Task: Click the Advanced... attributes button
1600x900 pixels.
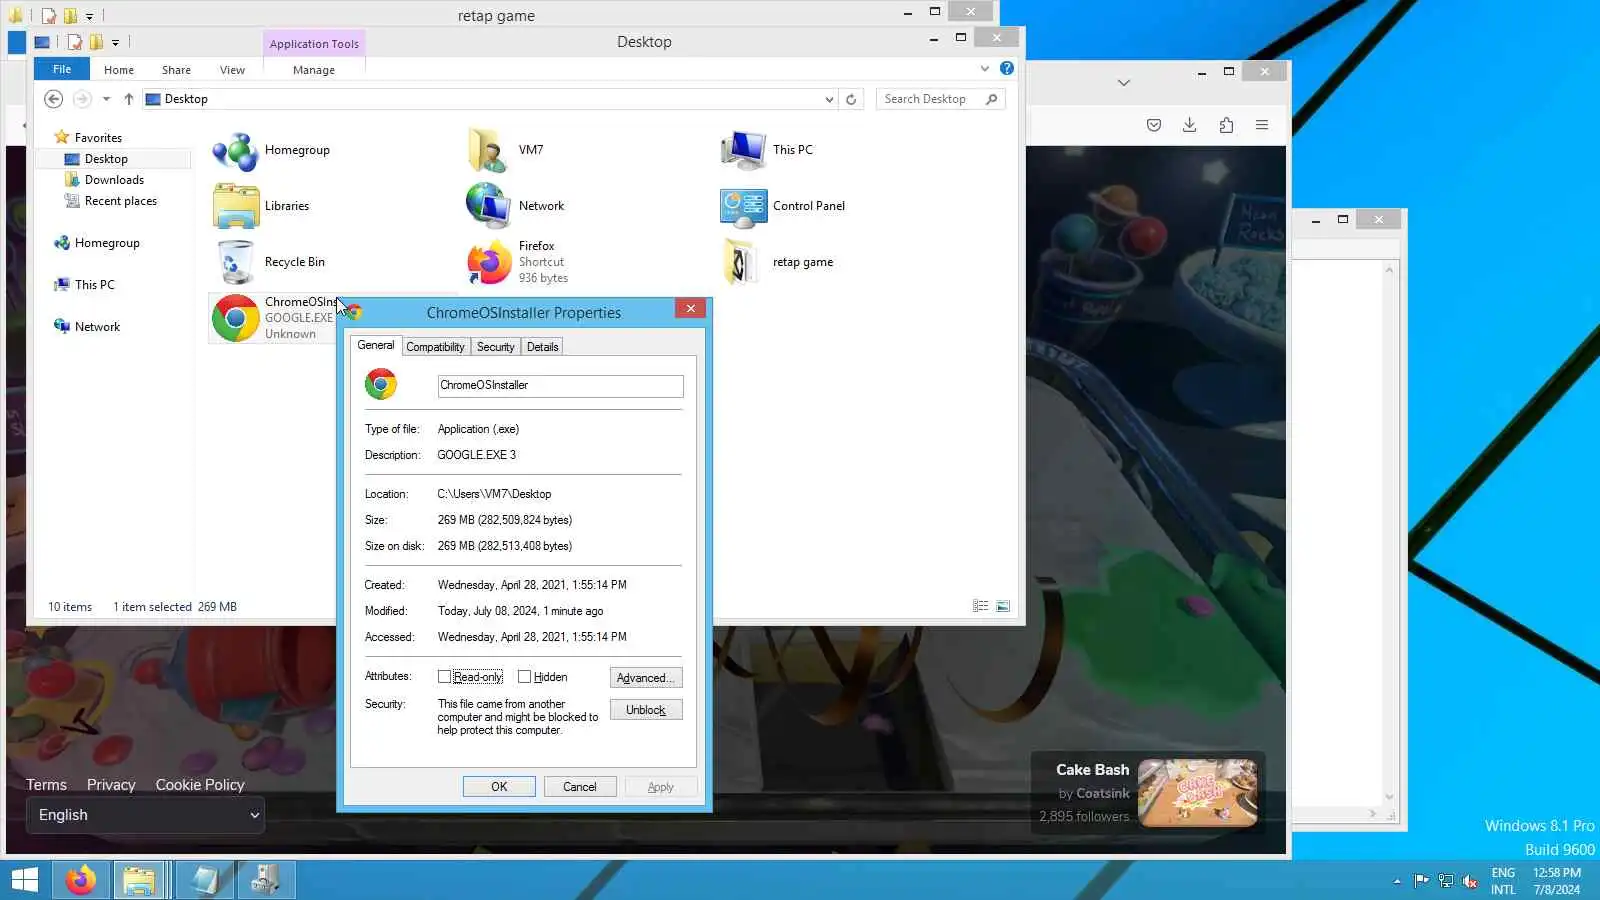Action: [x=646, y=678]
